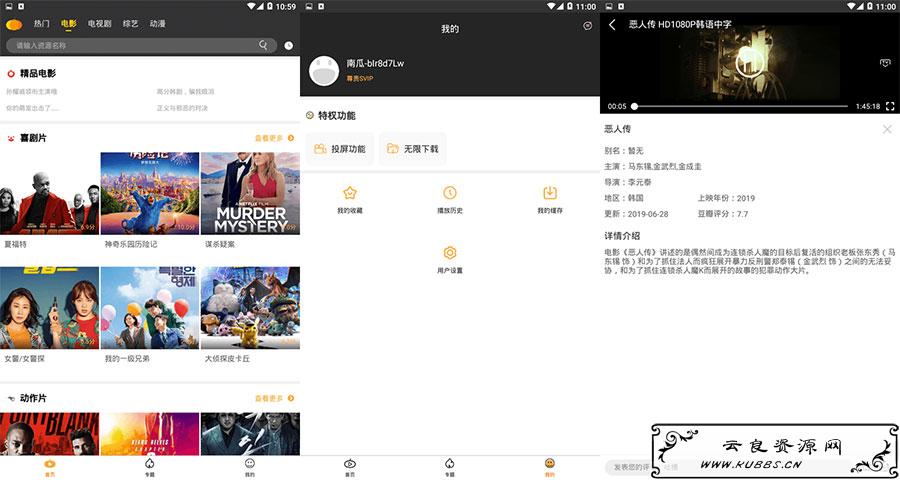Tap the cast screen icon on video
900x480 pixels.
885,63
